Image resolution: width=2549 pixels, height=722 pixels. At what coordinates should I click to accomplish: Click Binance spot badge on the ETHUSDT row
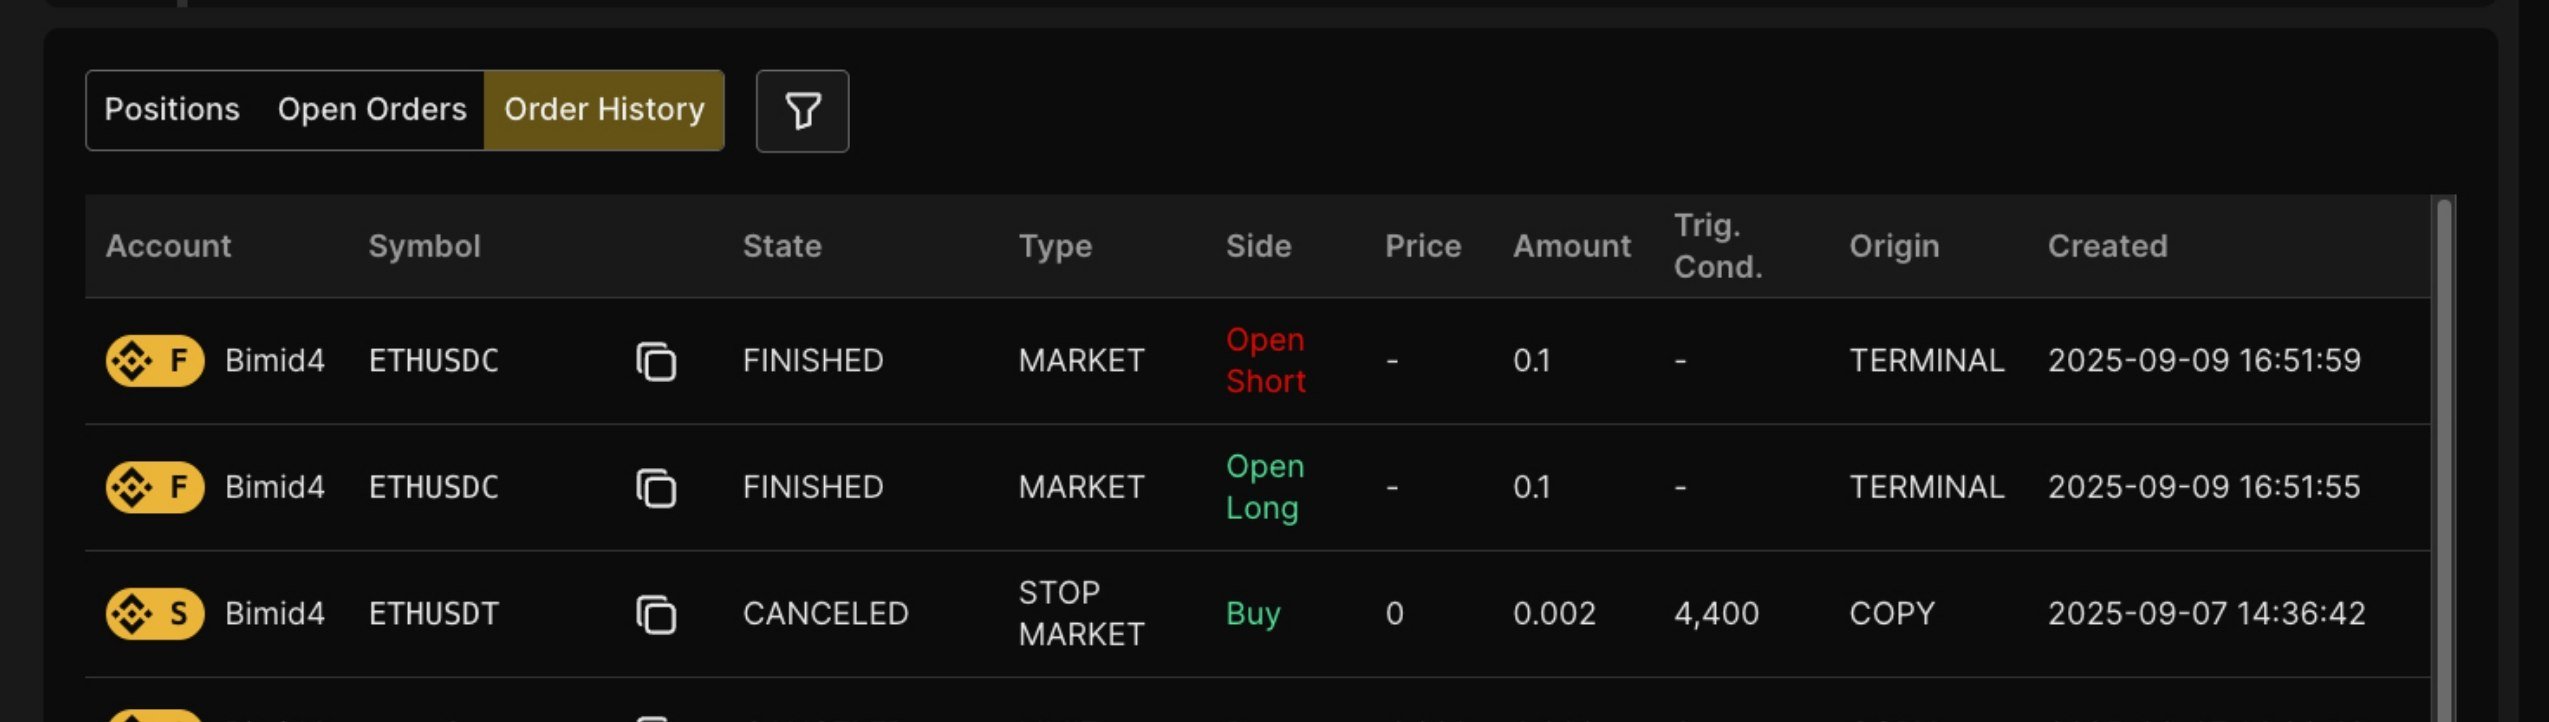pyautogui.click(x=155, y=614)
